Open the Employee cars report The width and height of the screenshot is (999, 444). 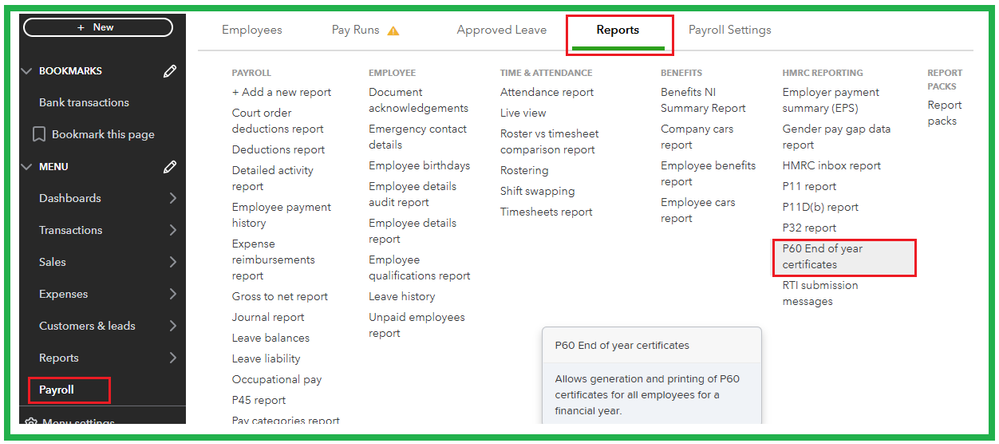(698, 210)
